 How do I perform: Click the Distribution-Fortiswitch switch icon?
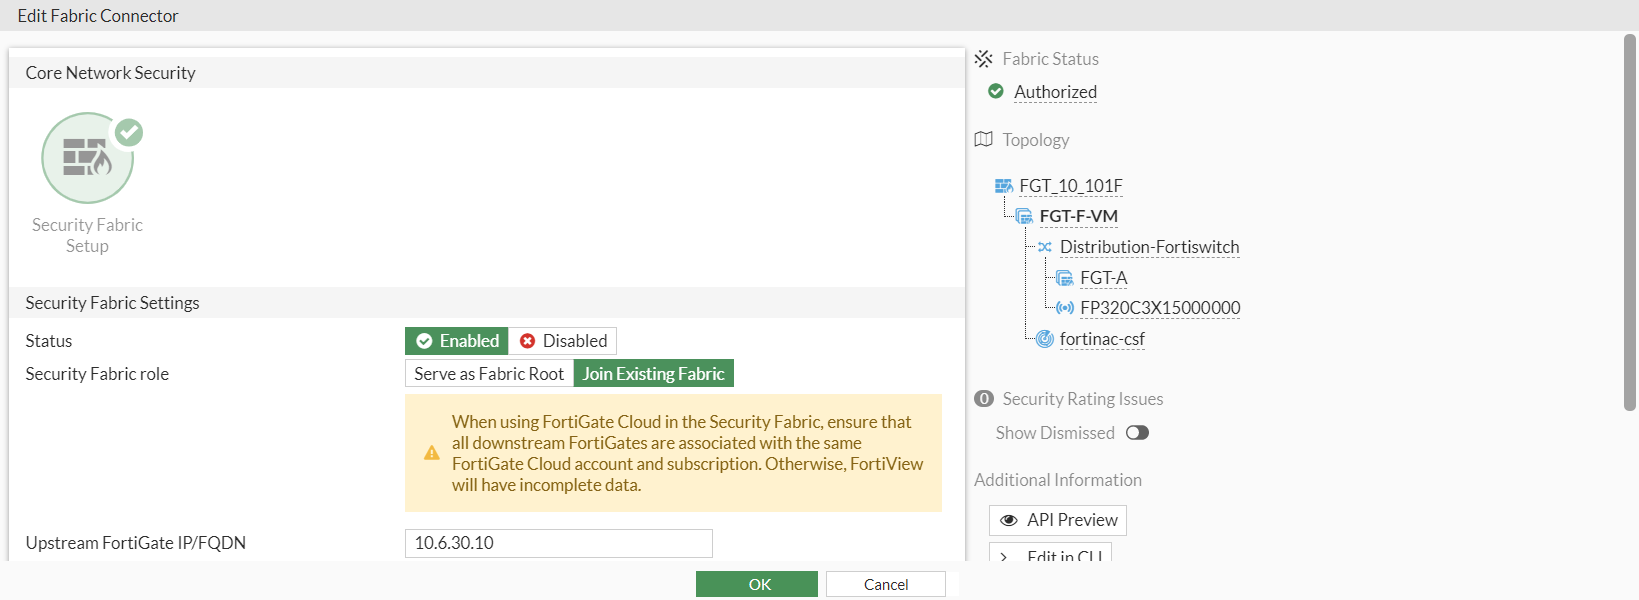[1045, 247]
